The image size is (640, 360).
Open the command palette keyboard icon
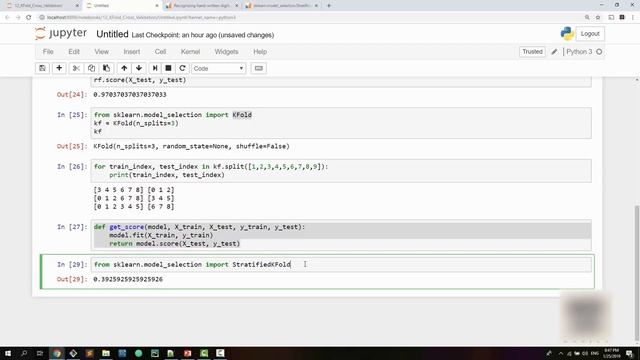coord(258,68)
